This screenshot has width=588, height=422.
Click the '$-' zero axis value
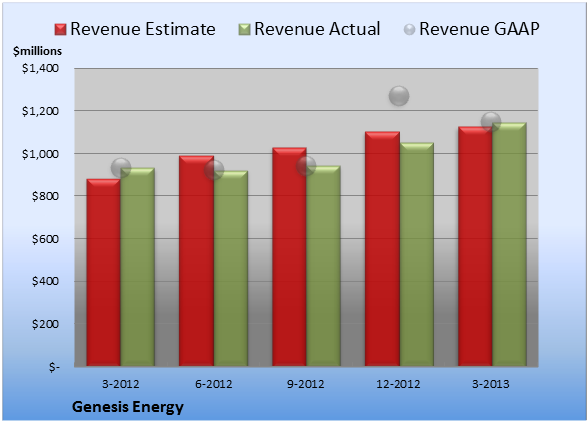(54, 367)
